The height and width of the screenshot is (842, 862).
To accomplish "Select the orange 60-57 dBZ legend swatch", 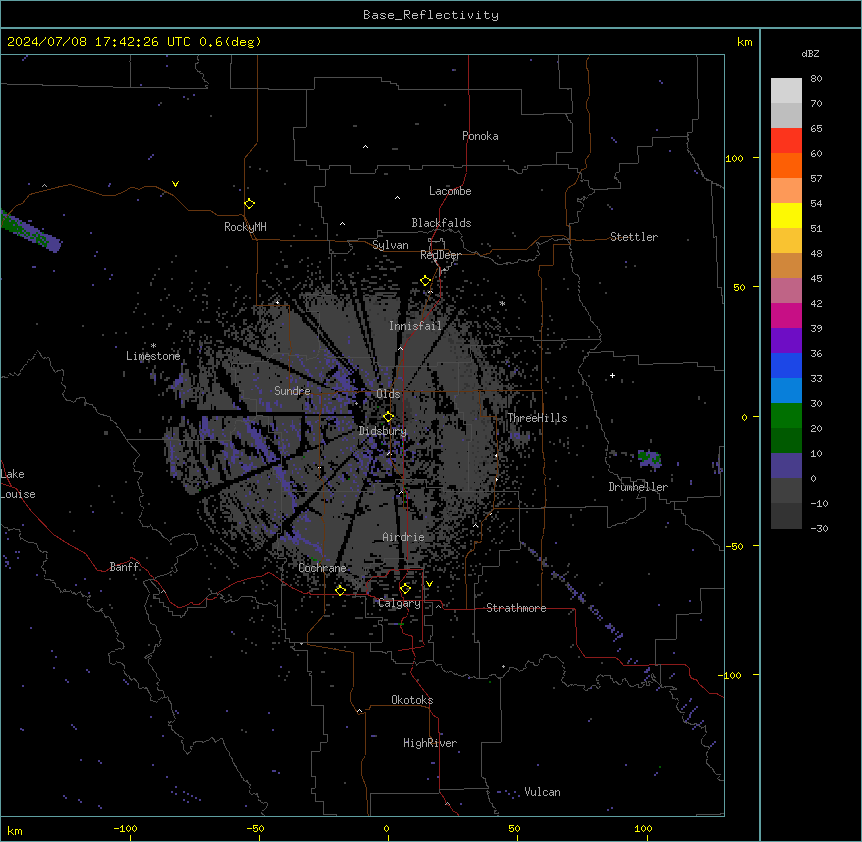I will pos(786,165).
